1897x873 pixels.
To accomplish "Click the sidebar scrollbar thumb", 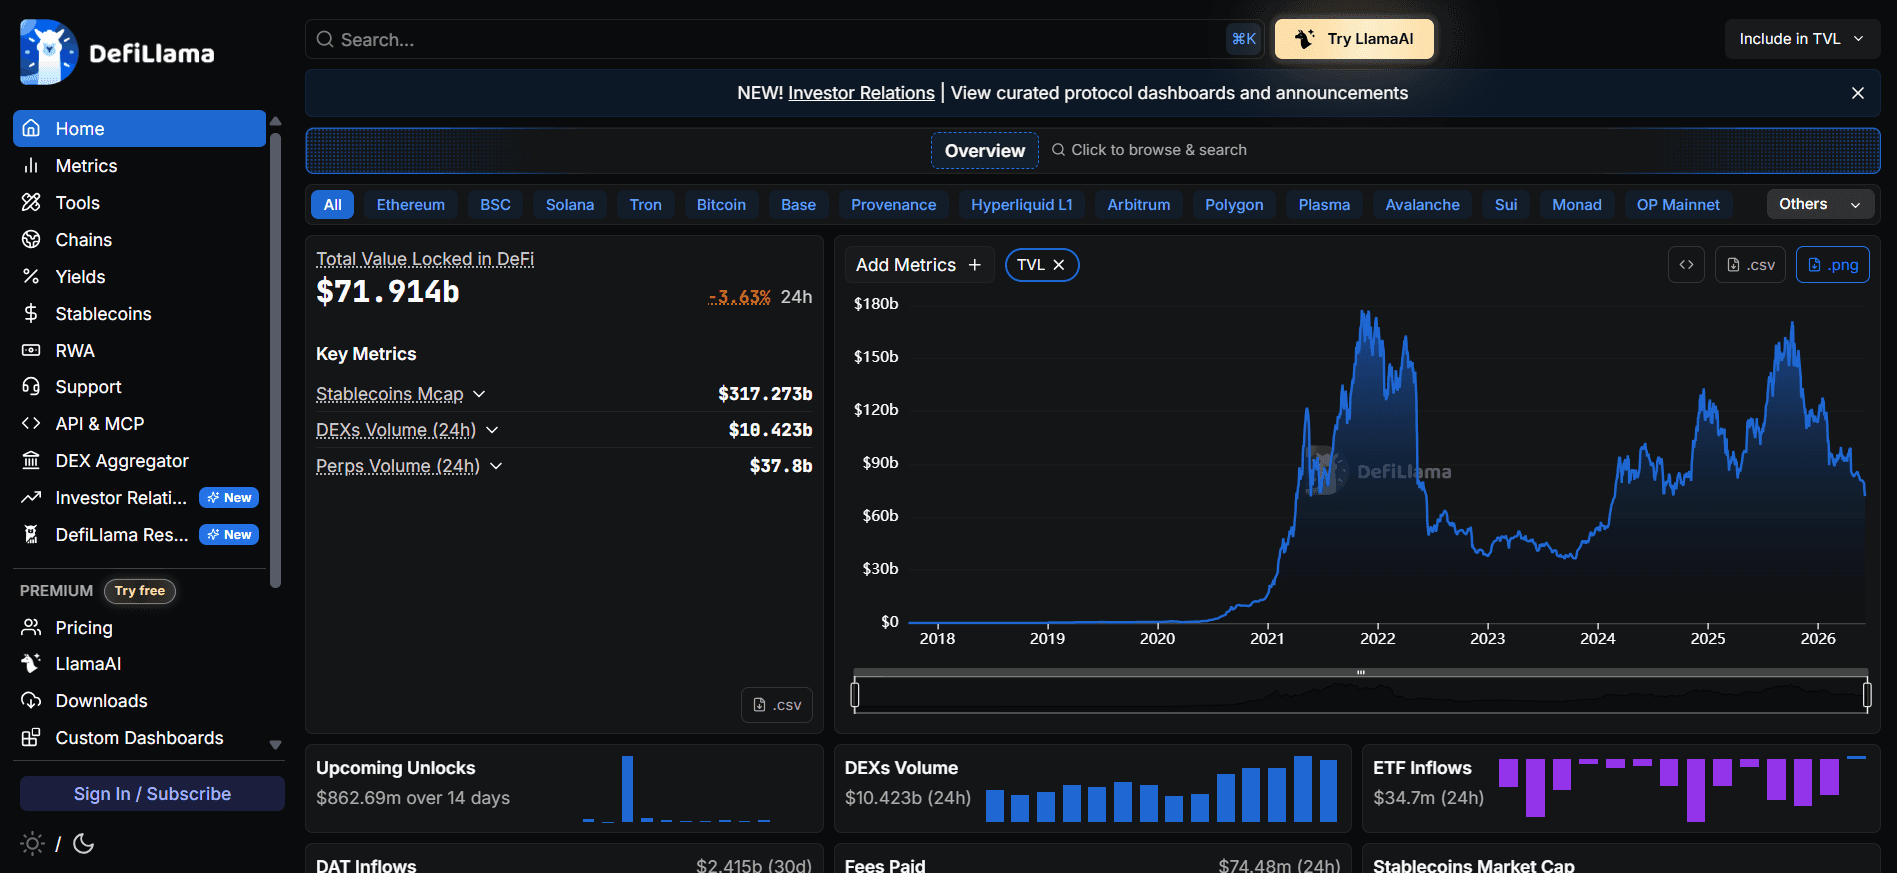I will pyautogui.click(x=276, y=360).
